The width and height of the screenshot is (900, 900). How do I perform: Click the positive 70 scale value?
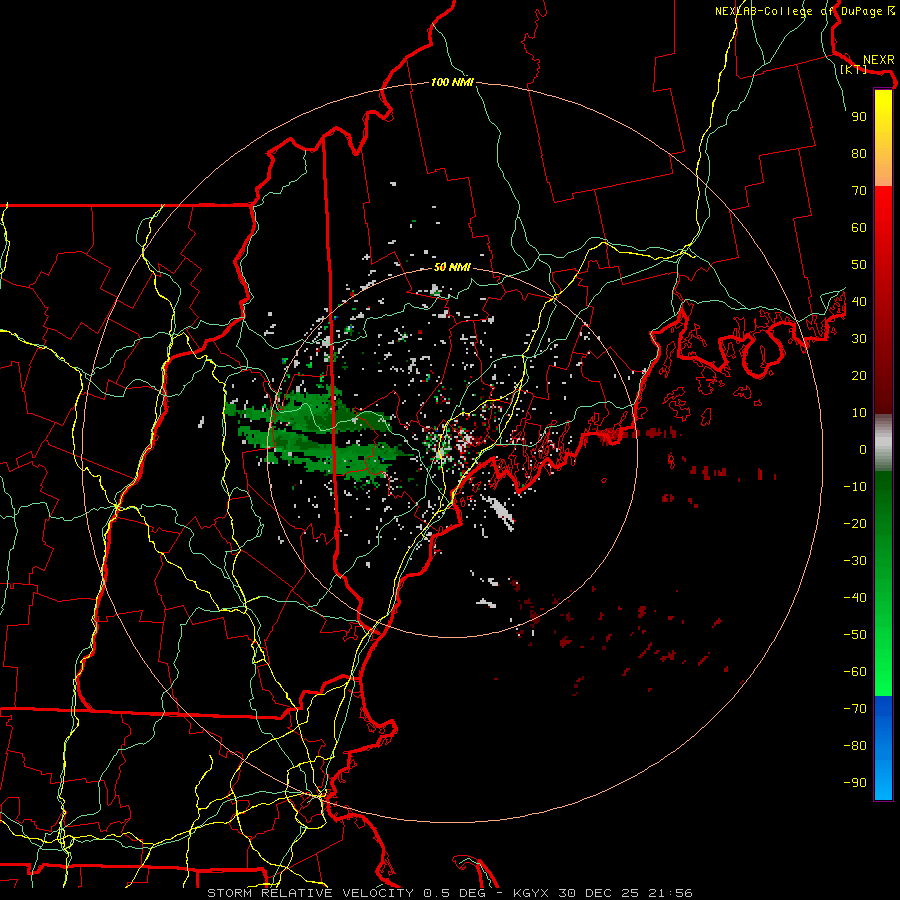859,191
